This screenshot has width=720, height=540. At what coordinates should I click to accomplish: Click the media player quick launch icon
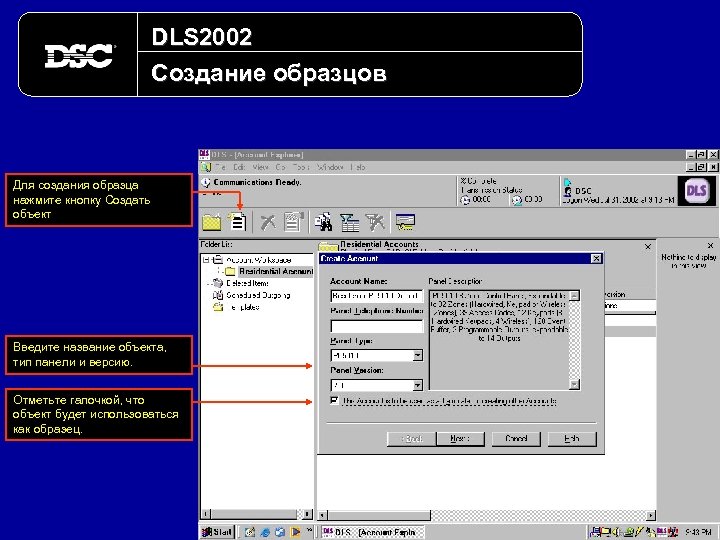click(295, 532)
